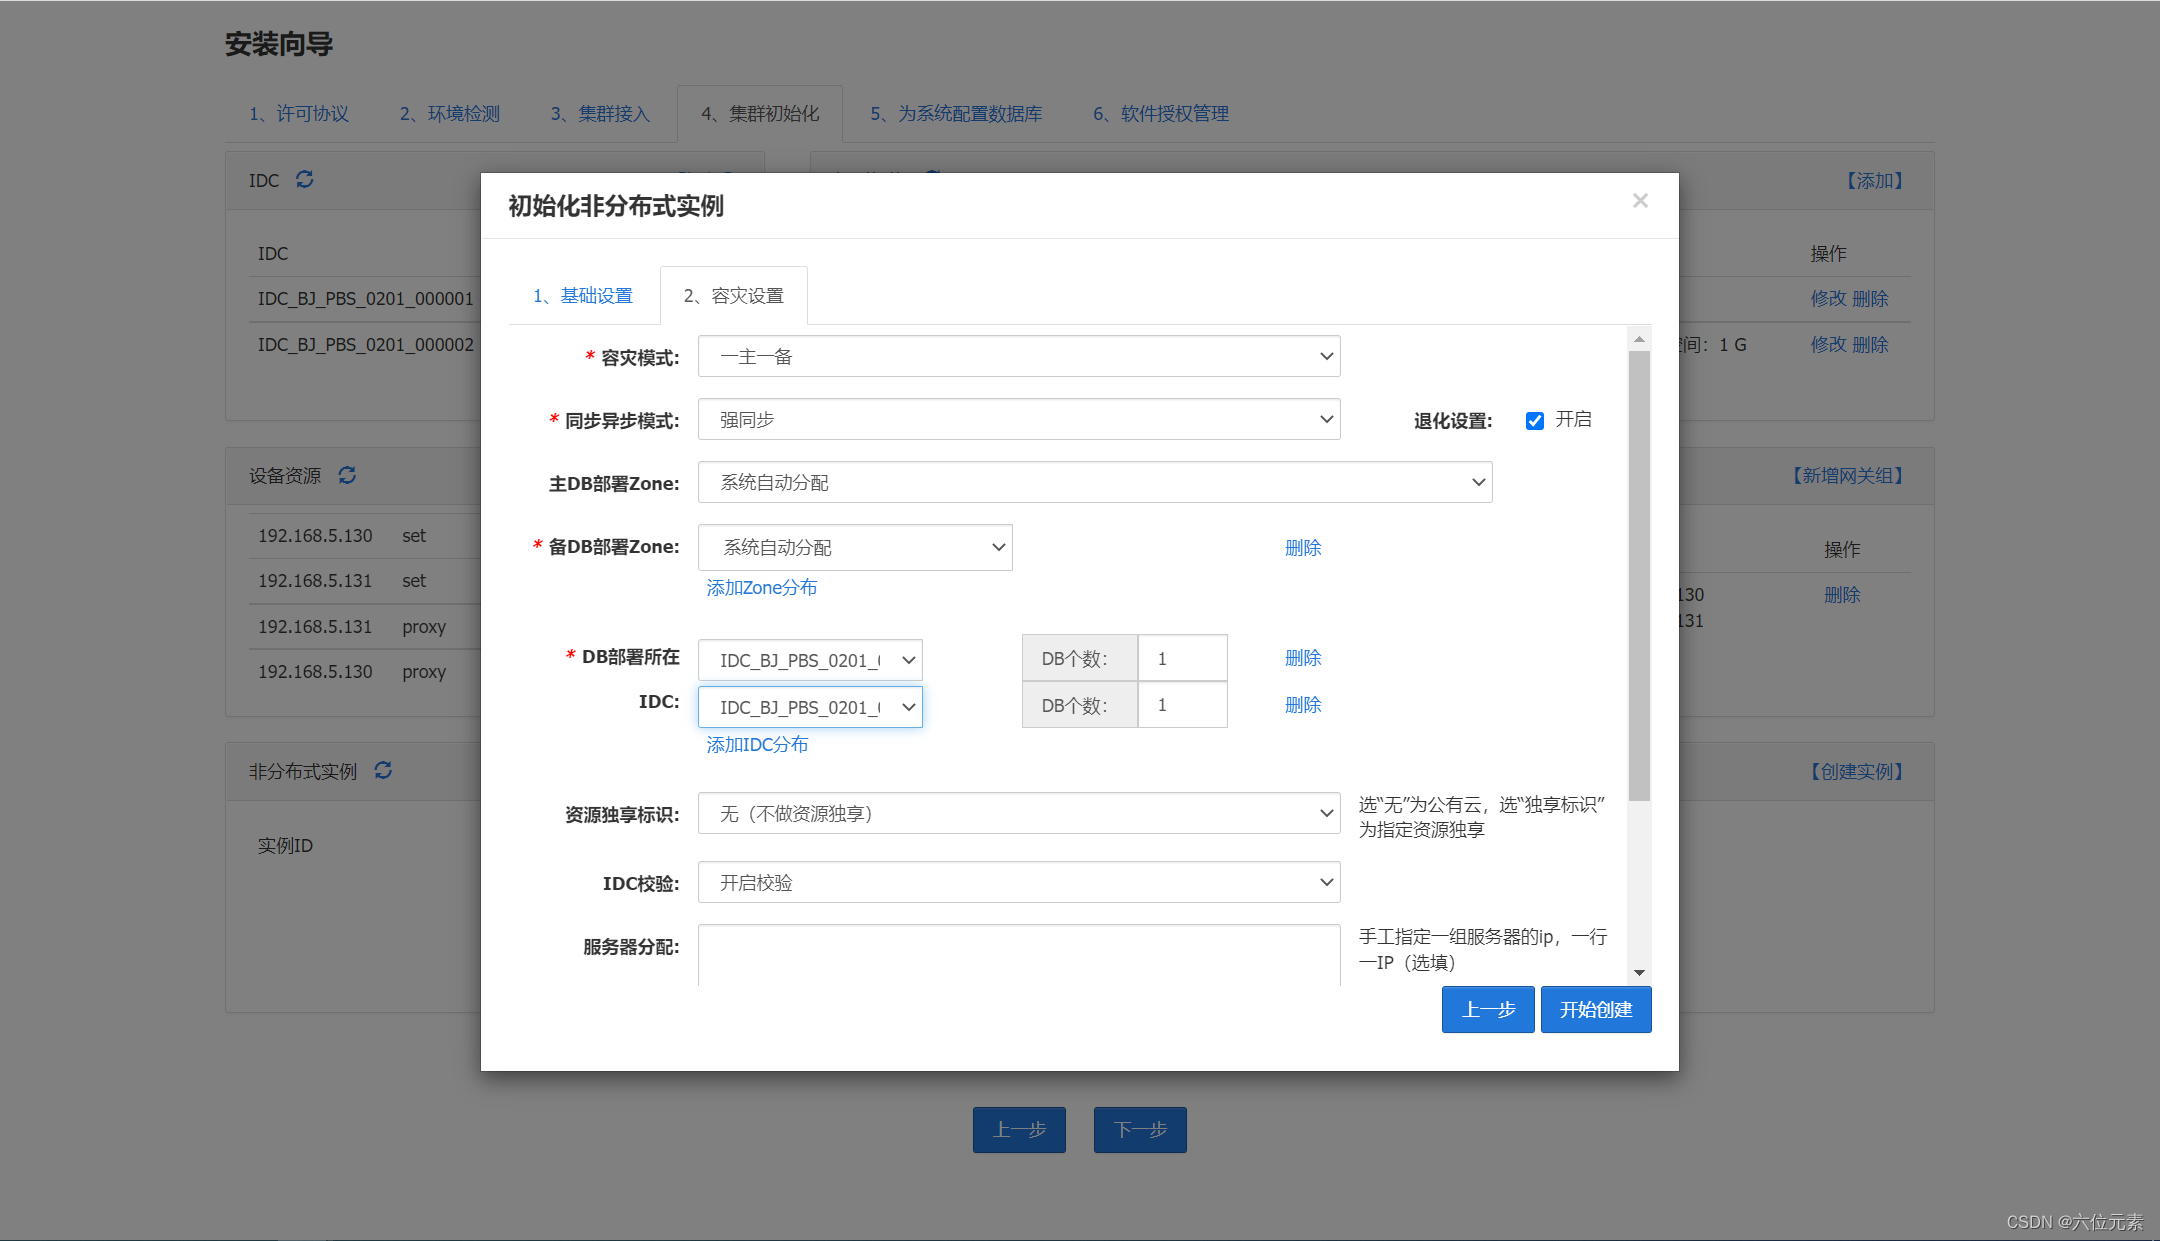Image resolution: width=2160 pixels, height=1241 pixels.
Task: Click the 添加IDC分布 link
Action: click(x=757, y=745)
